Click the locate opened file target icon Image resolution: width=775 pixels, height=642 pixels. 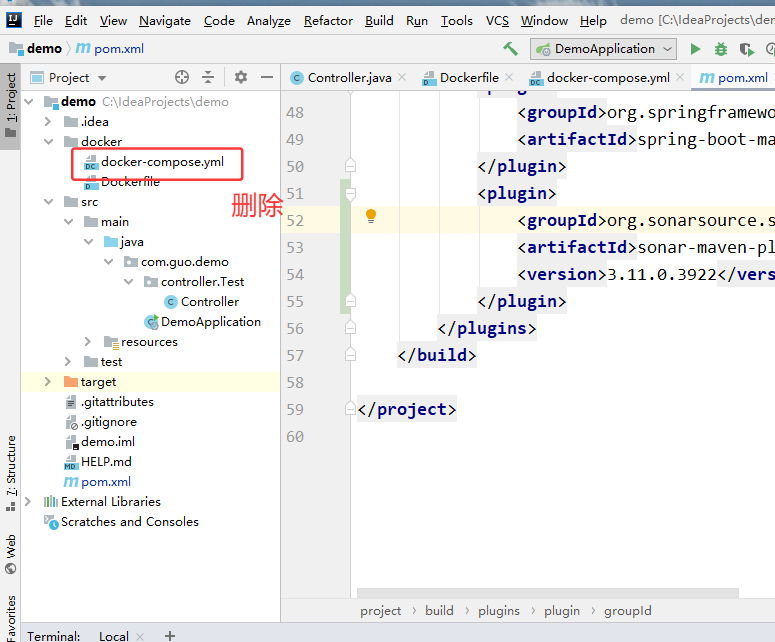point(182,77)
